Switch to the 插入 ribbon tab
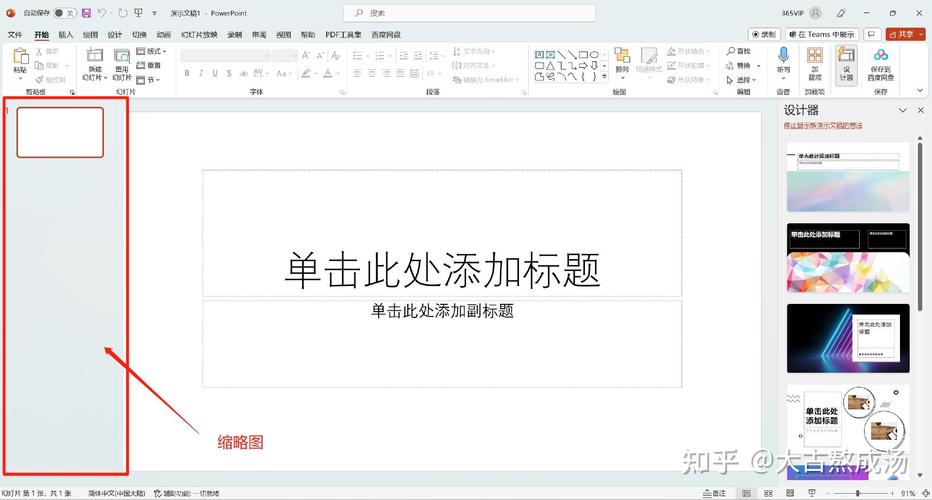 click(66, 34)
